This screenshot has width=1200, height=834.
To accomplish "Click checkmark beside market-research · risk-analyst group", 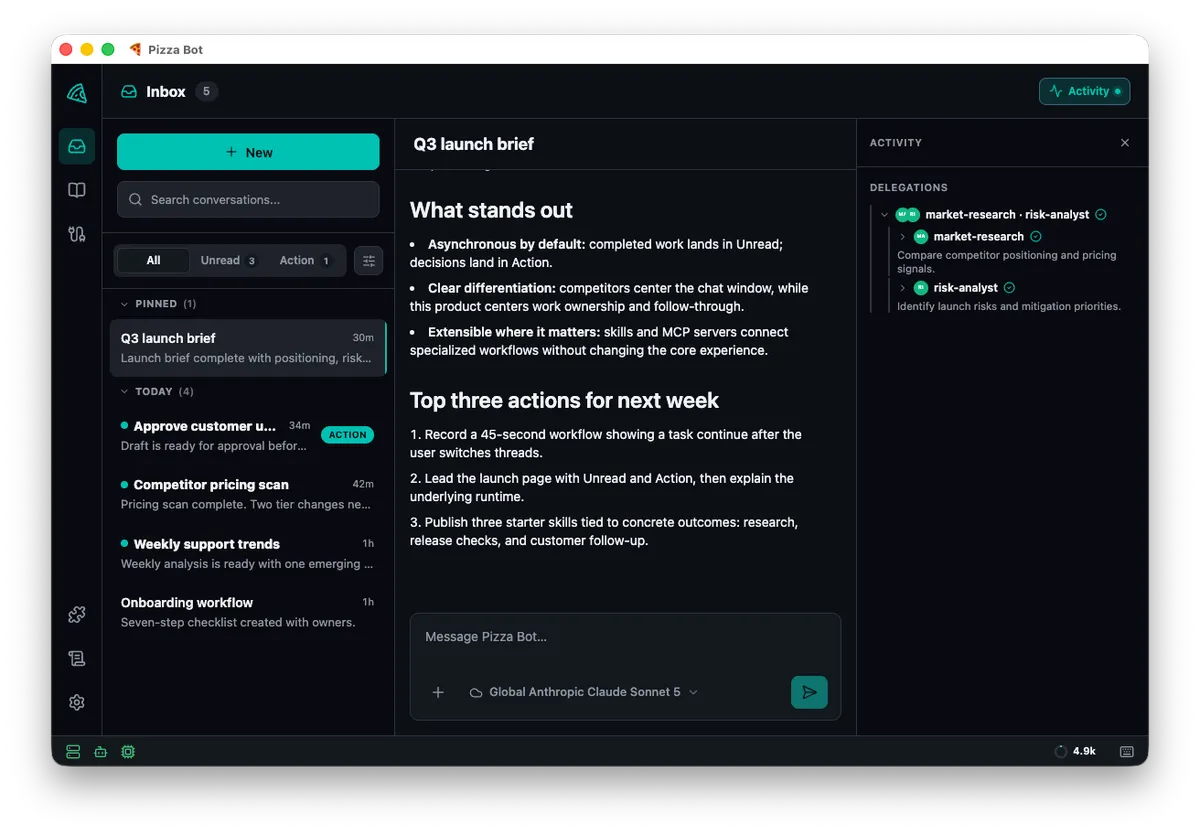I will coord(1101,215).
